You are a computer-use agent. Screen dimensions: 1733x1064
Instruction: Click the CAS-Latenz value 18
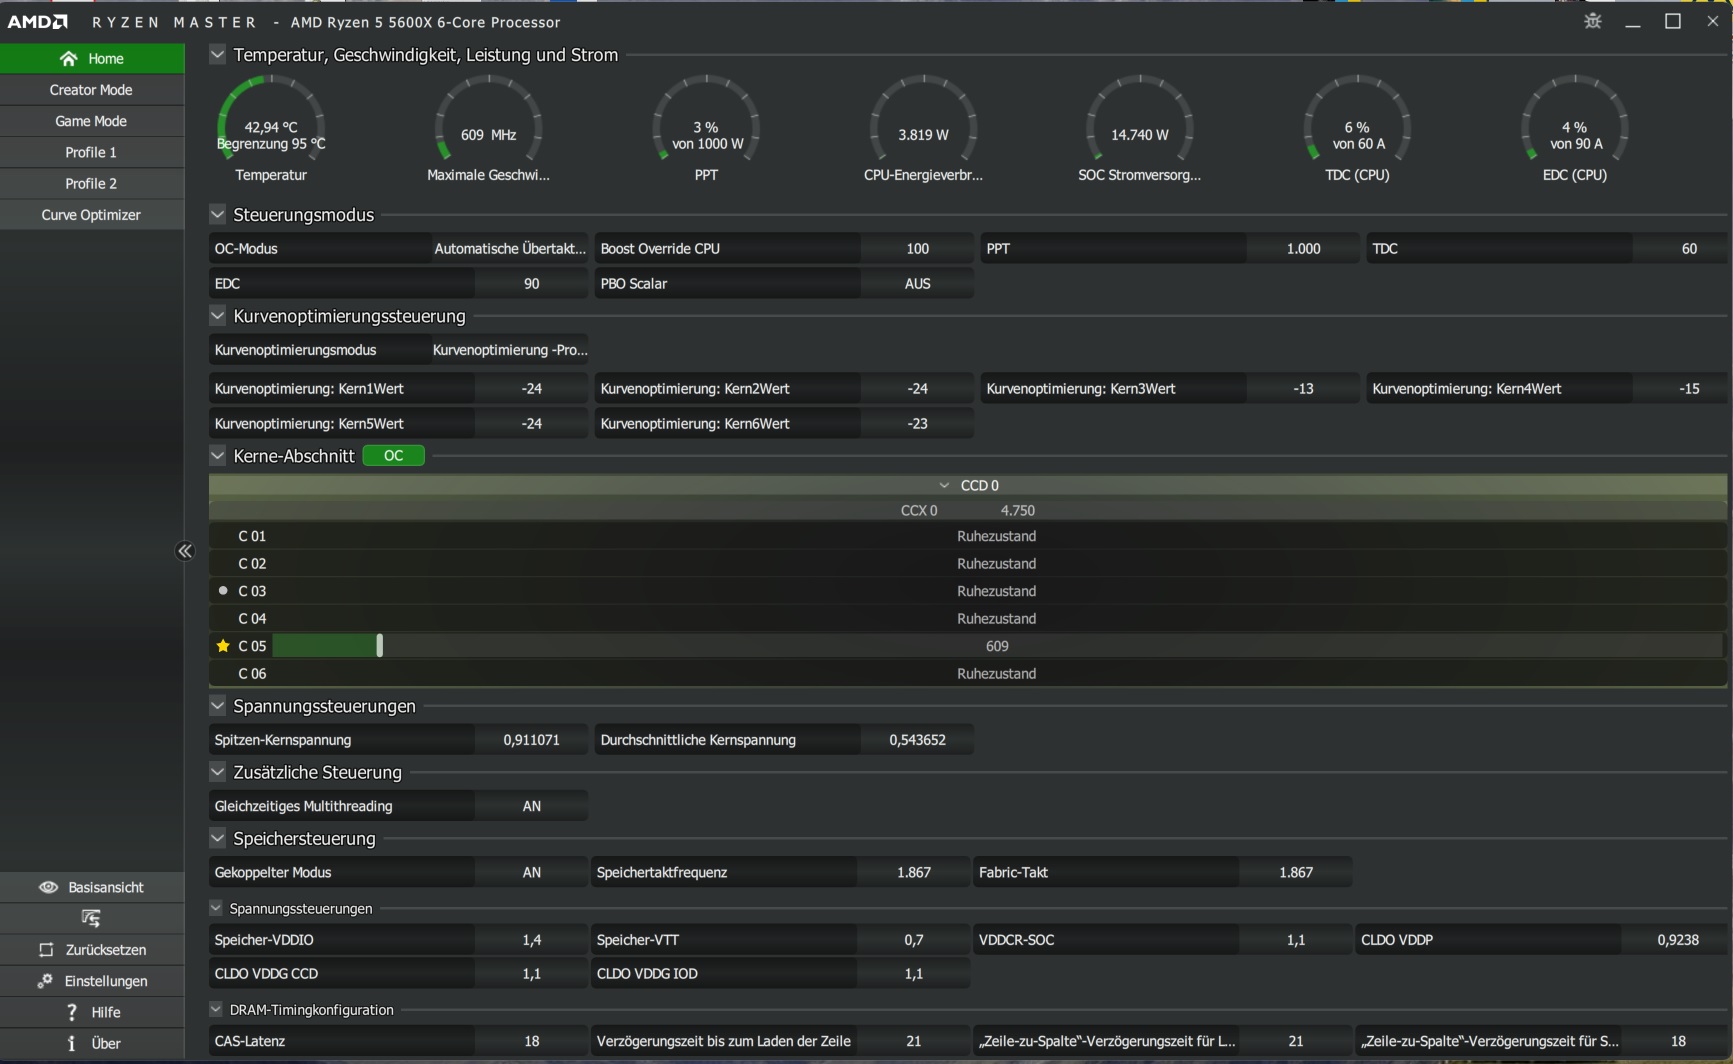(531, 1041)
